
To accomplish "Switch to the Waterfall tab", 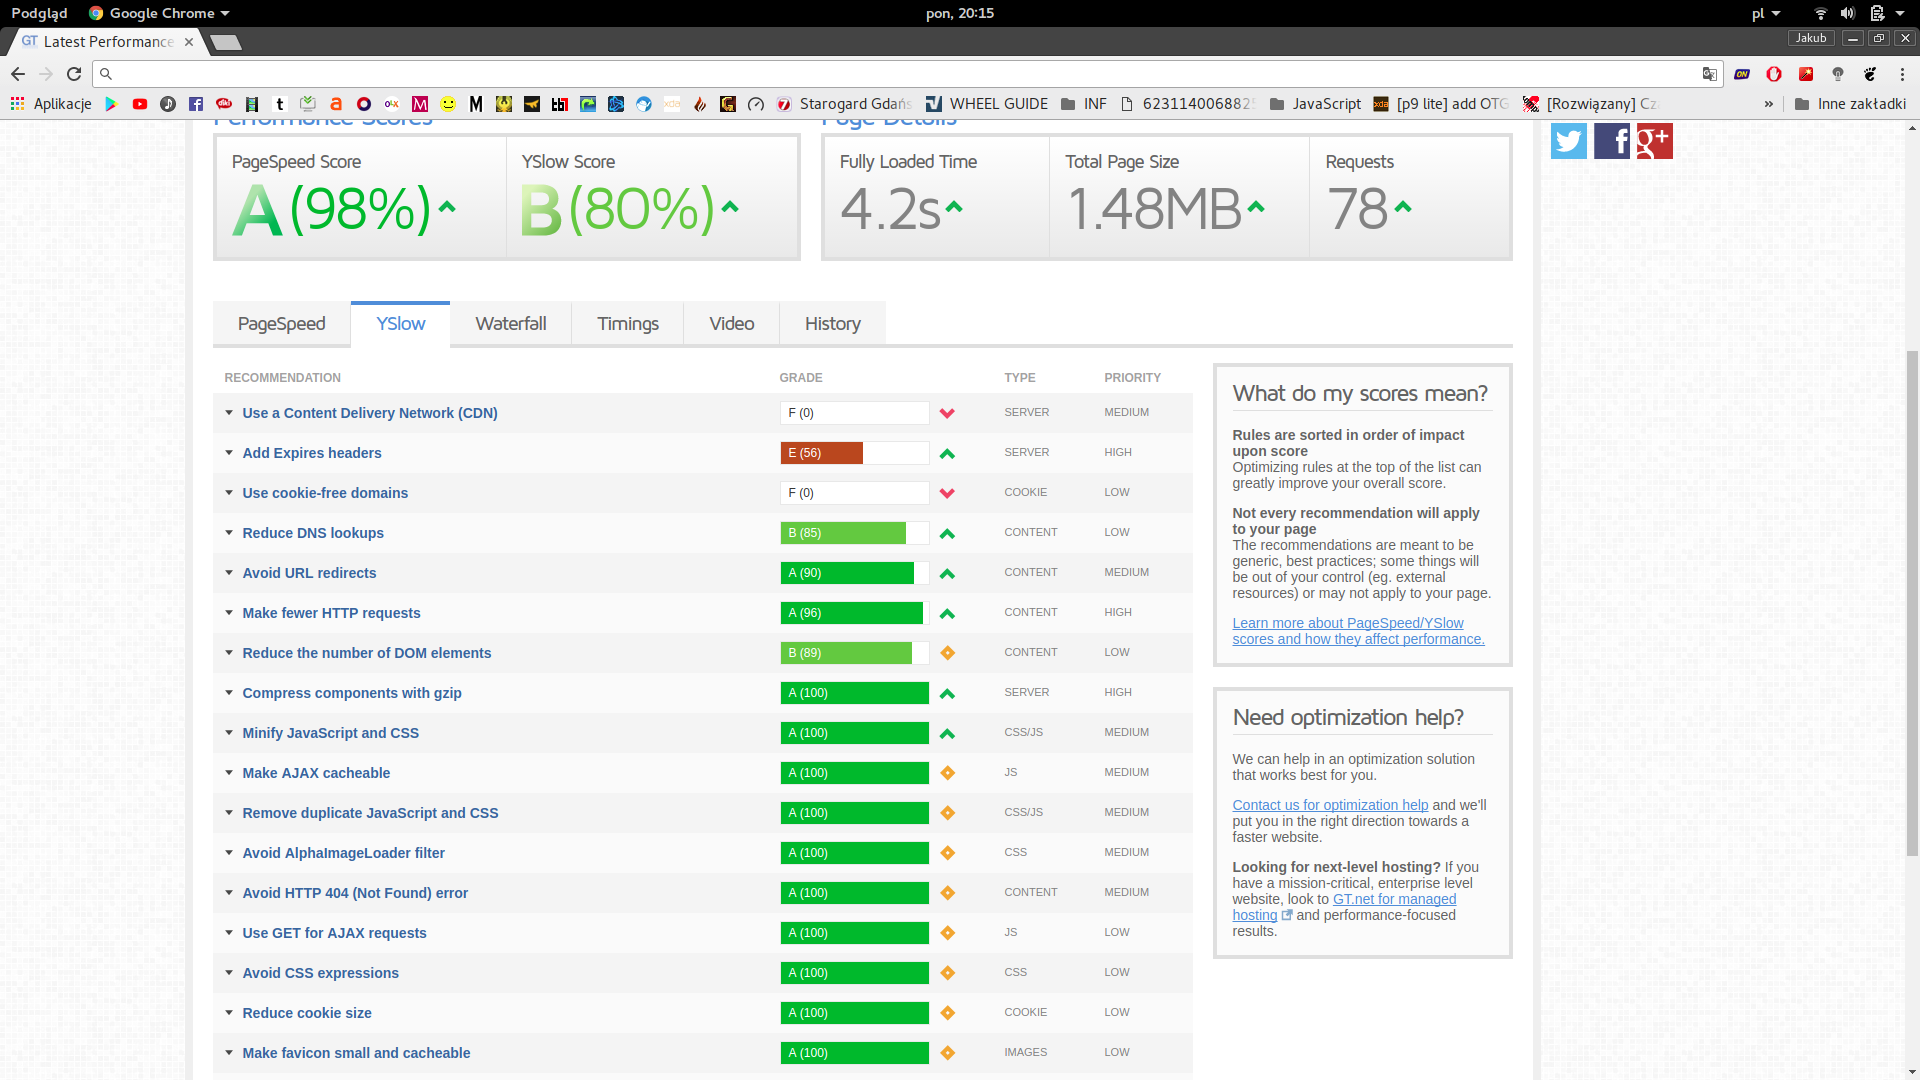I will point(510,324).
